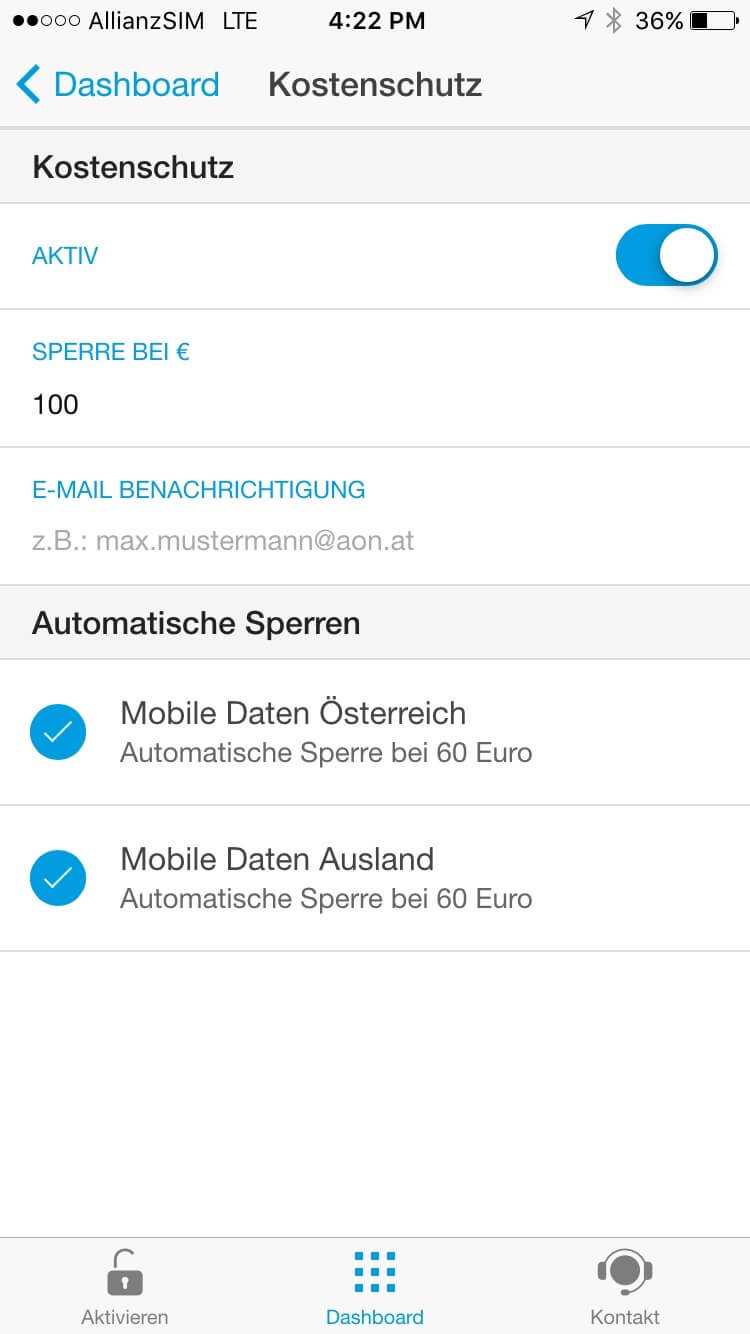
Task: Open the Kontakt headset icon
Action: point(625,1272)
